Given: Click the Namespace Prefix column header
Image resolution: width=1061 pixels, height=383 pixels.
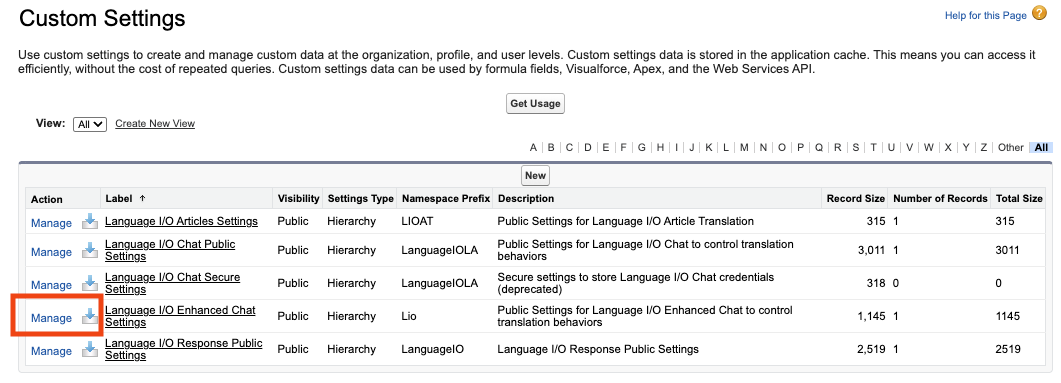Looking at the screenshot, I should point(445,199).
